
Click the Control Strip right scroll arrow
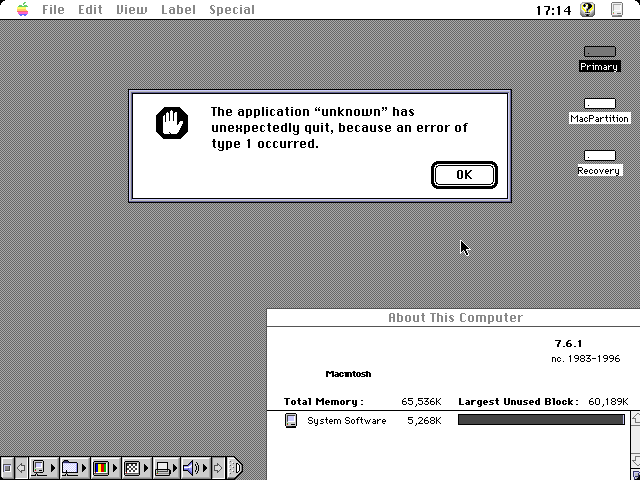coord(218,468)
